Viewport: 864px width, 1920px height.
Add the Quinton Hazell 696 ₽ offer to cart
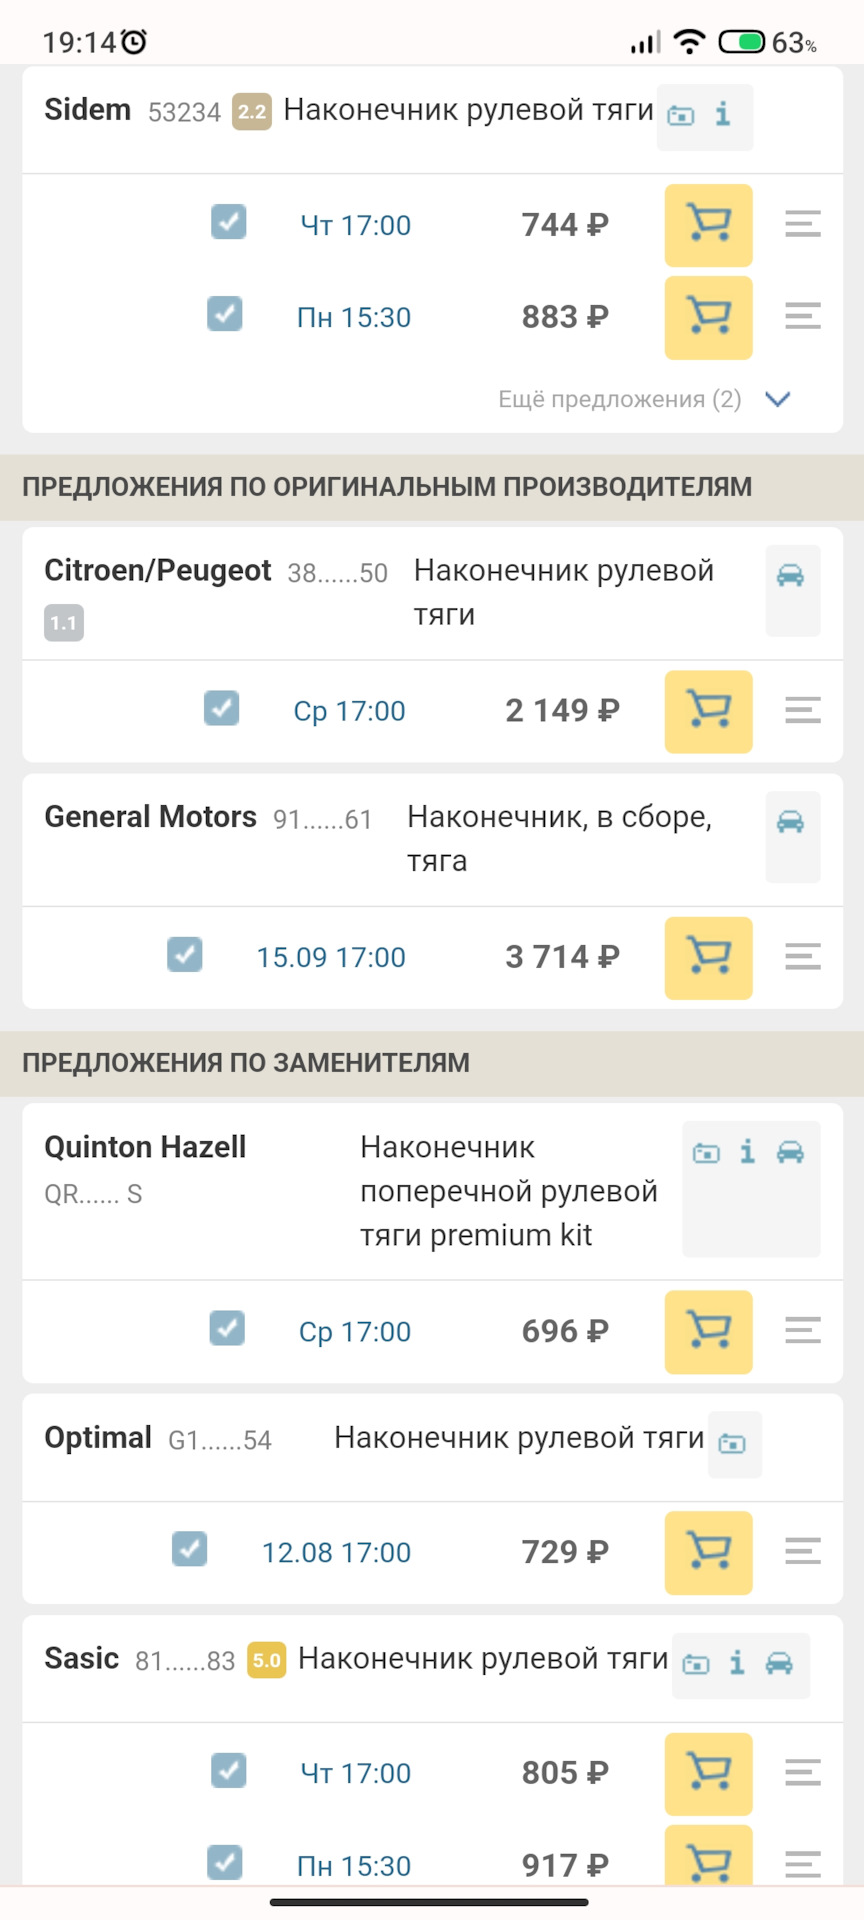click(708, 1331)
